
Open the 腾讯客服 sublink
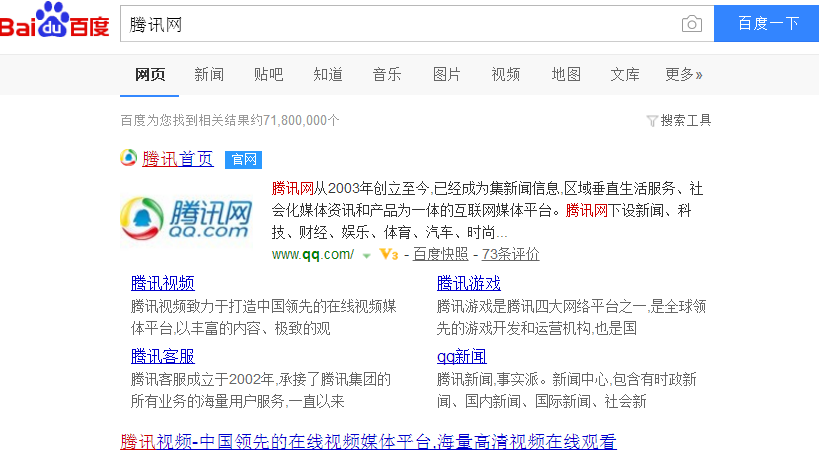click(x=162, y=357)
